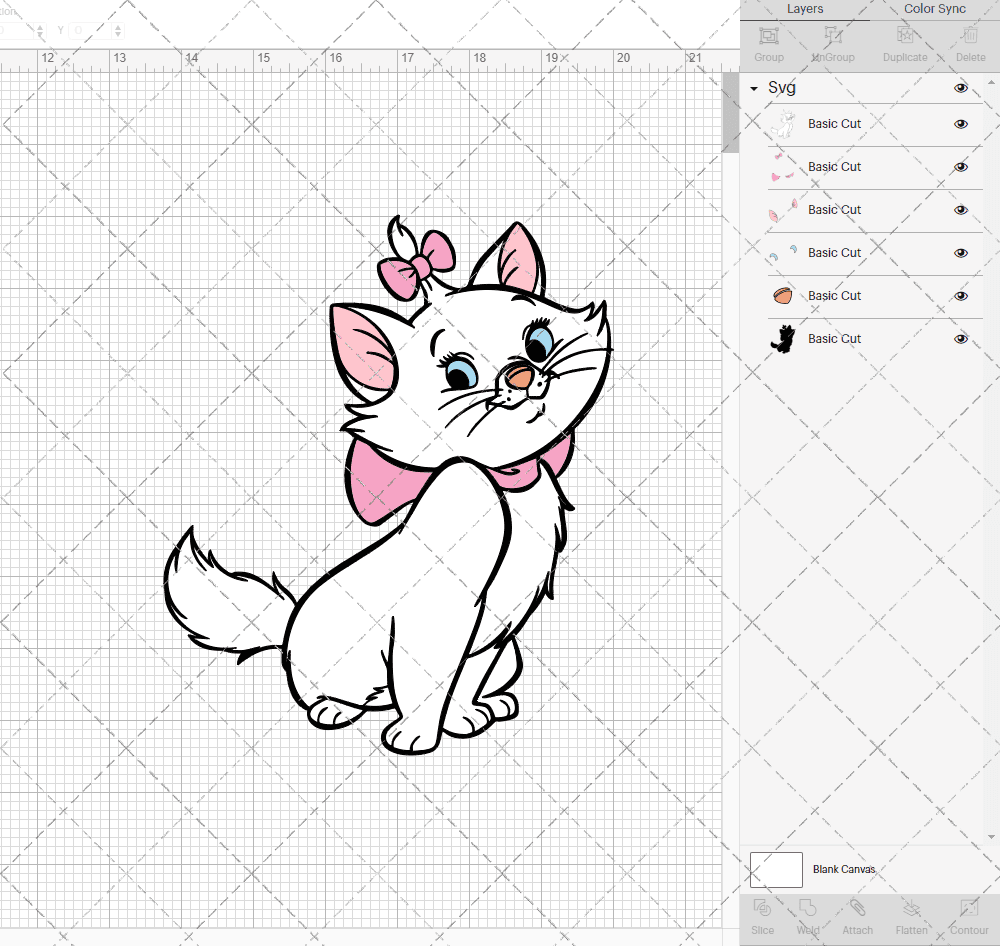Click the Blank Canvas label
The height and width of the screenshot is (946, 1000).
844,869
